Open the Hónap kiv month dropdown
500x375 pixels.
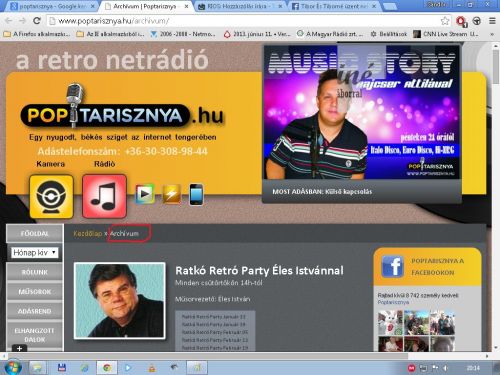34,253
